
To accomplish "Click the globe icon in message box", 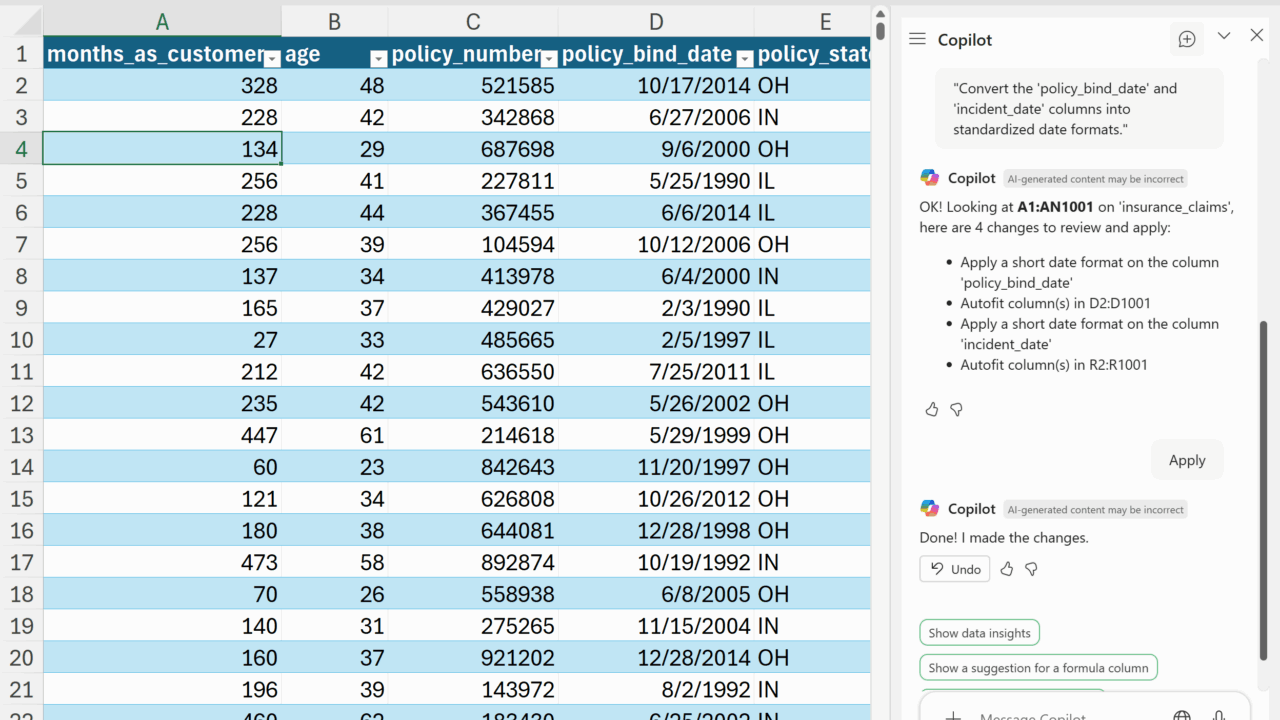I will tap(1182, 714).
